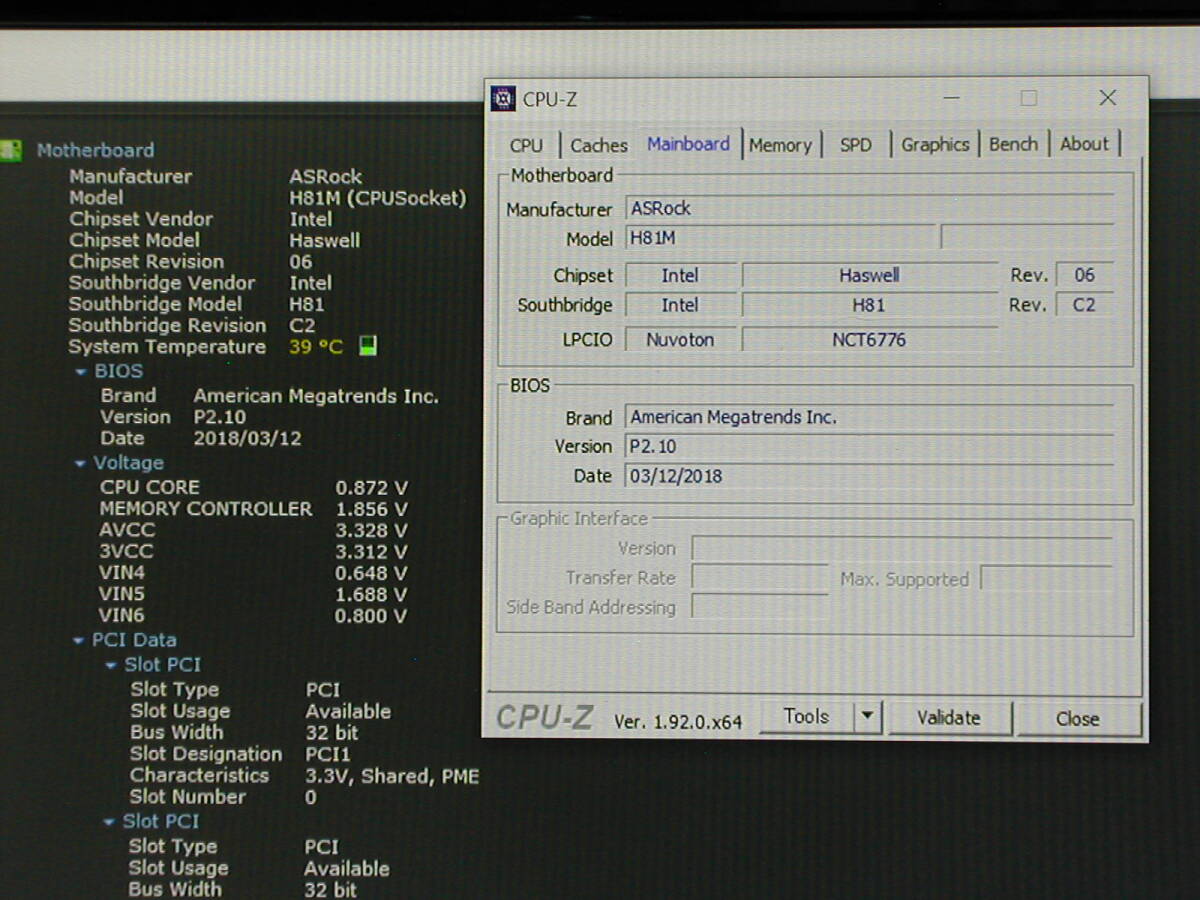Image resolution: width=1200 pixels, height=900 pixels.
Task: Click the CPU-Z app icon in title bar
Action: [503, 98]
